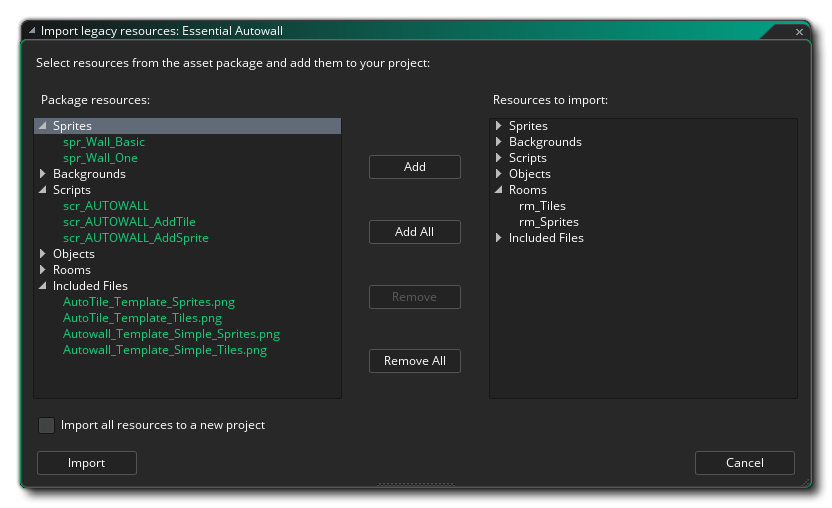Viewport: 832px width, 508px height.
Task: Select the scr_AUTOWALL_AddTile script
Action: (129, 222)
